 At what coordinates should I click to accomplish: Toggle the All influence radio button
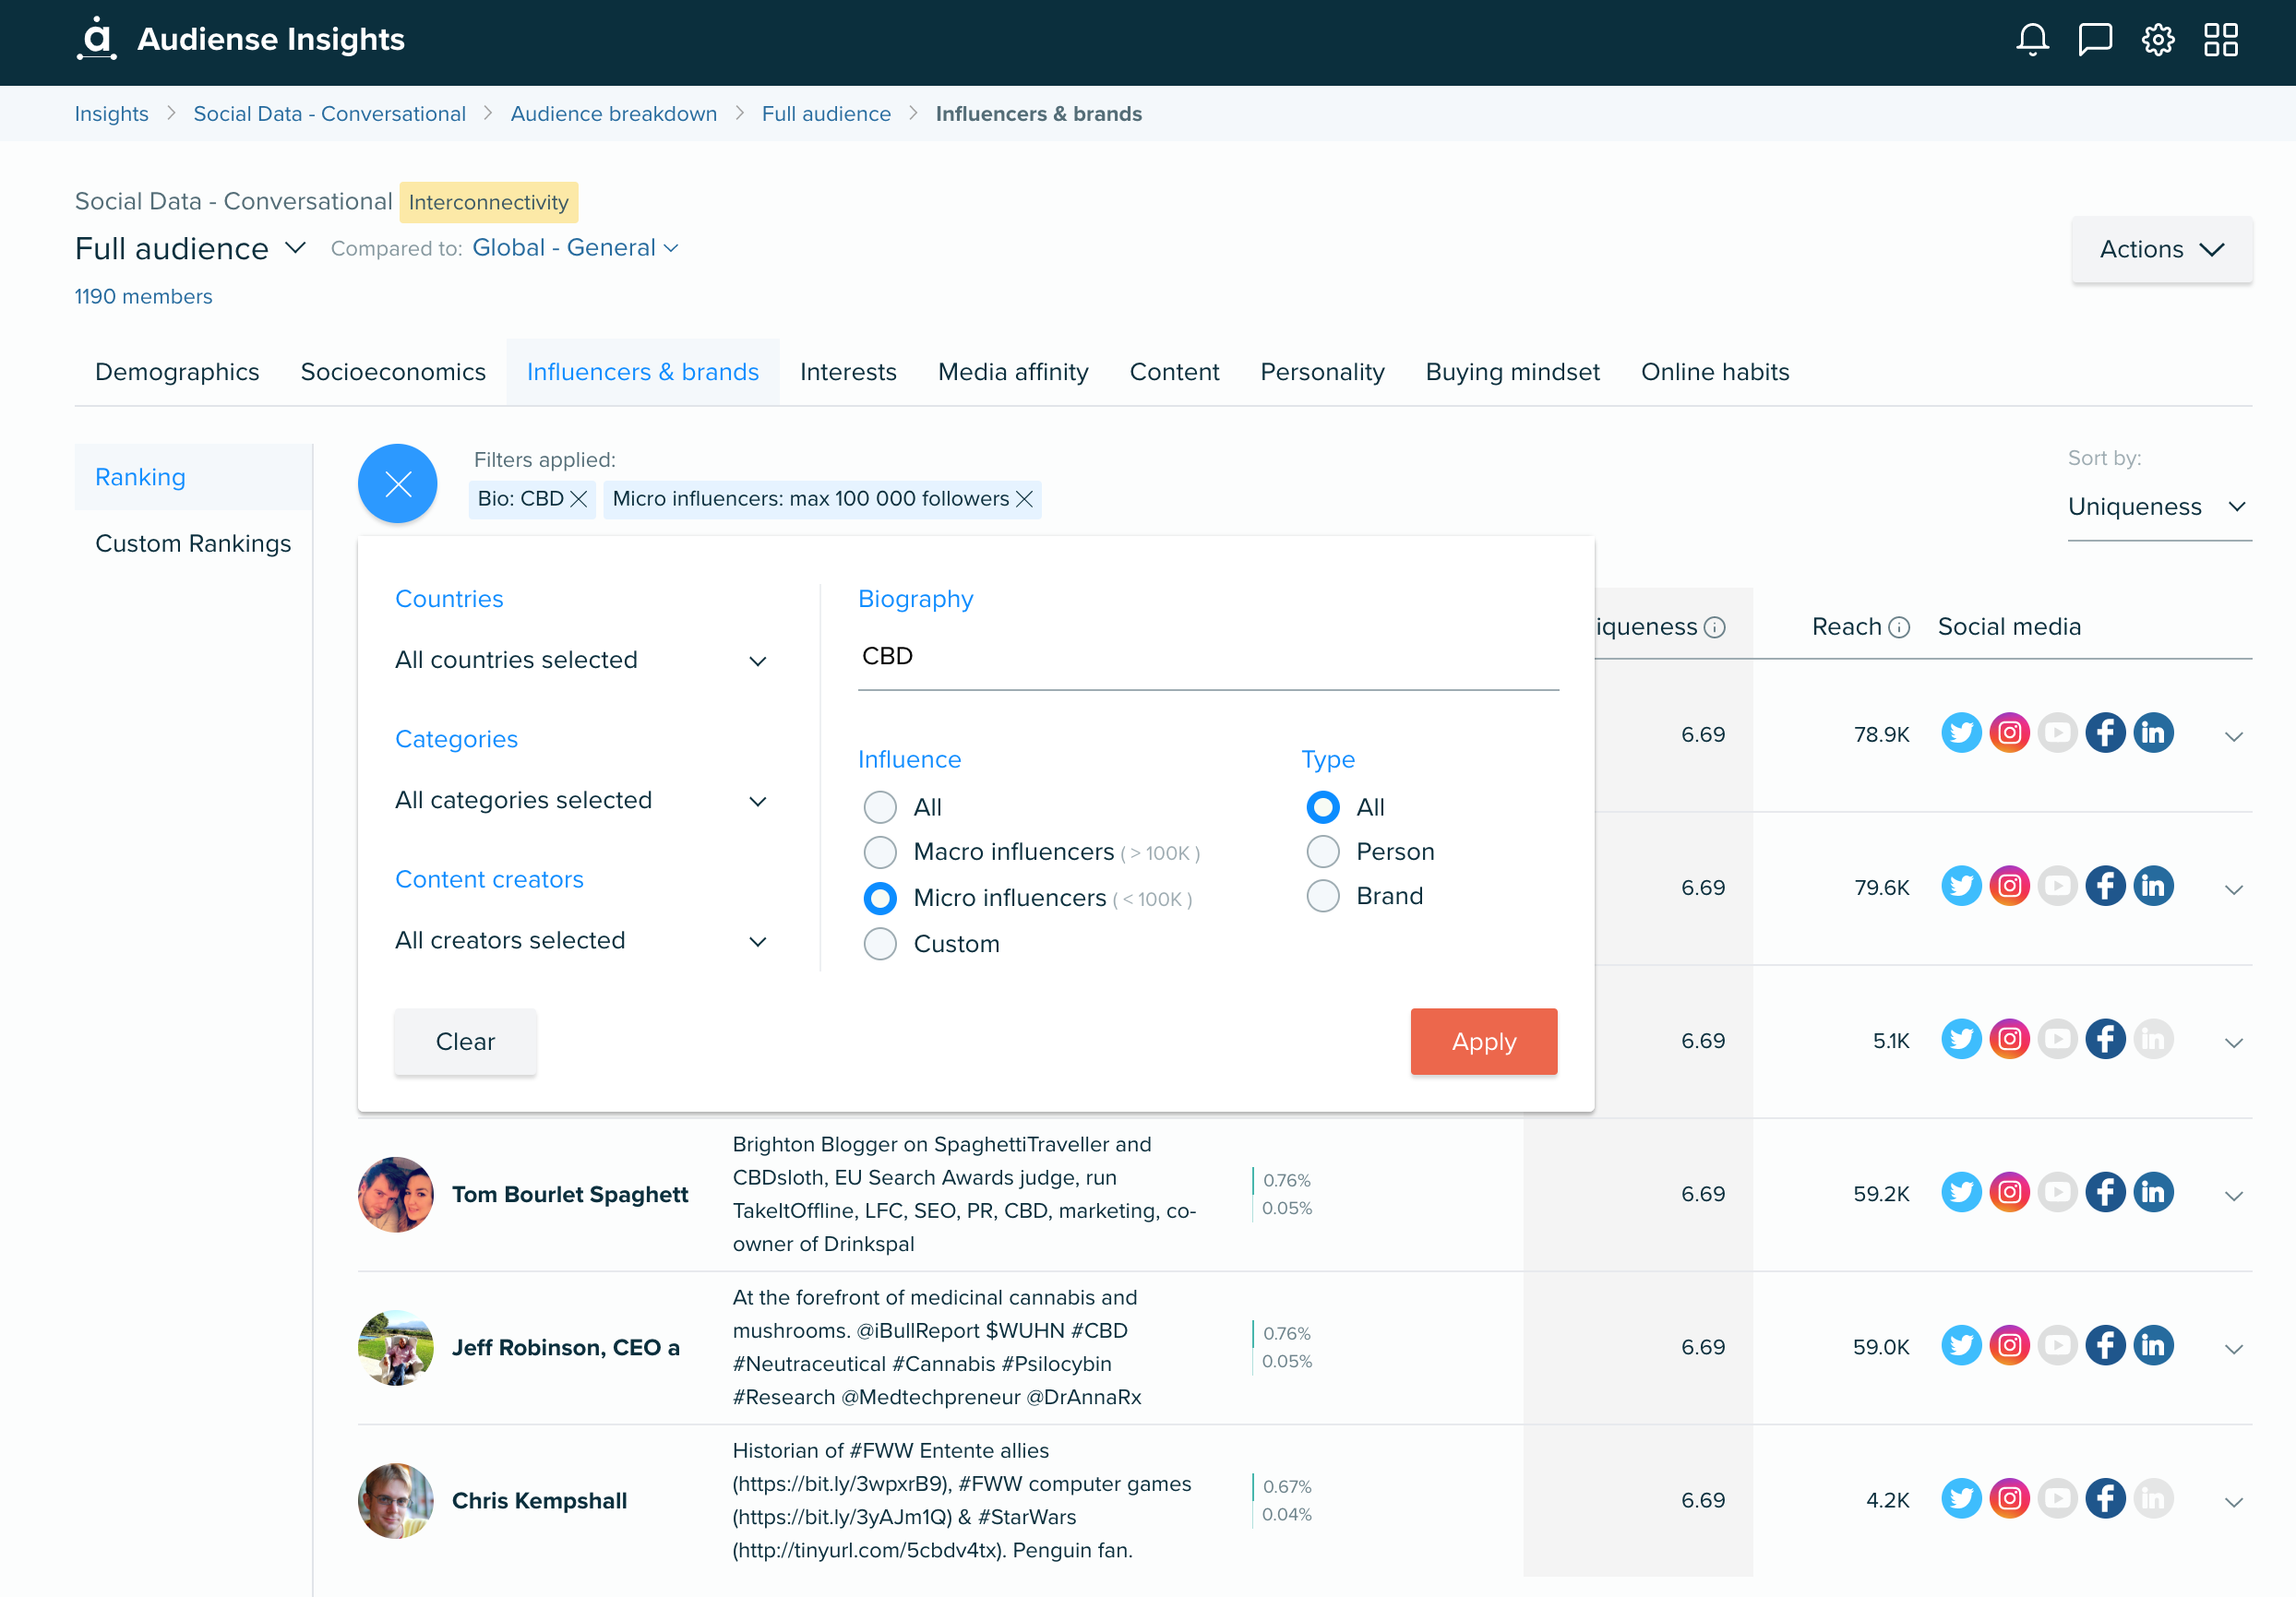pyautogui.click(x=878, y=805)
